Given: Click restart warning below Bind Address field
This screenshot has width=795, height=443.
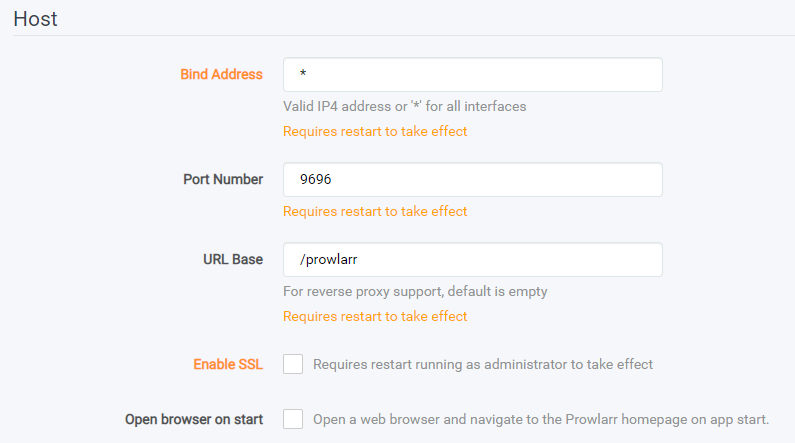Looking at the screenshot, I should 375,131.
